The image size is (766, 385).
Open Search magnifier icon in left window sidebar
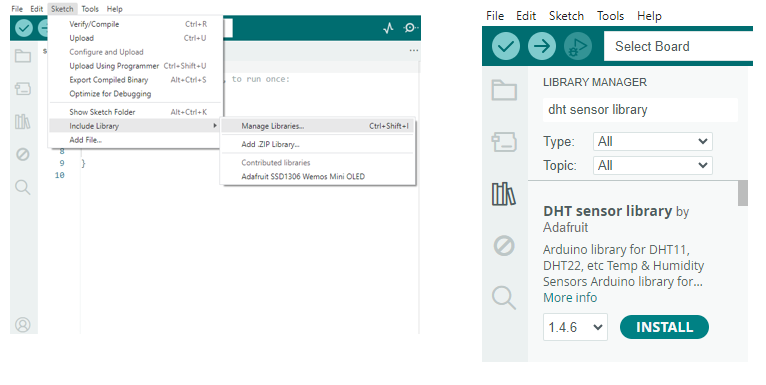[x=22, y=187]
